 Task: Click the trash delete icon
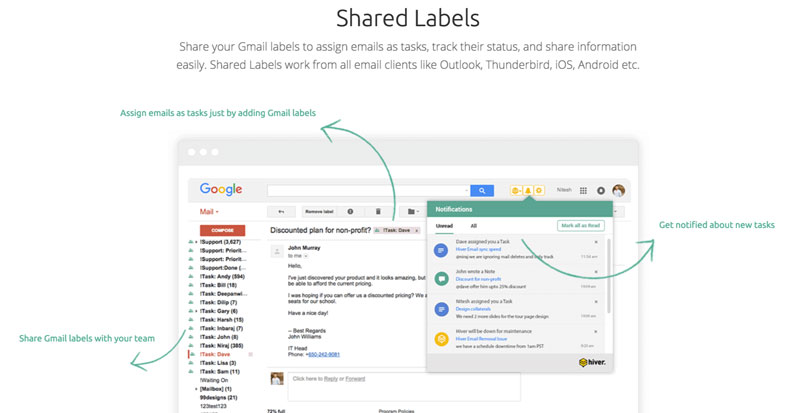(x=378, y=211)
